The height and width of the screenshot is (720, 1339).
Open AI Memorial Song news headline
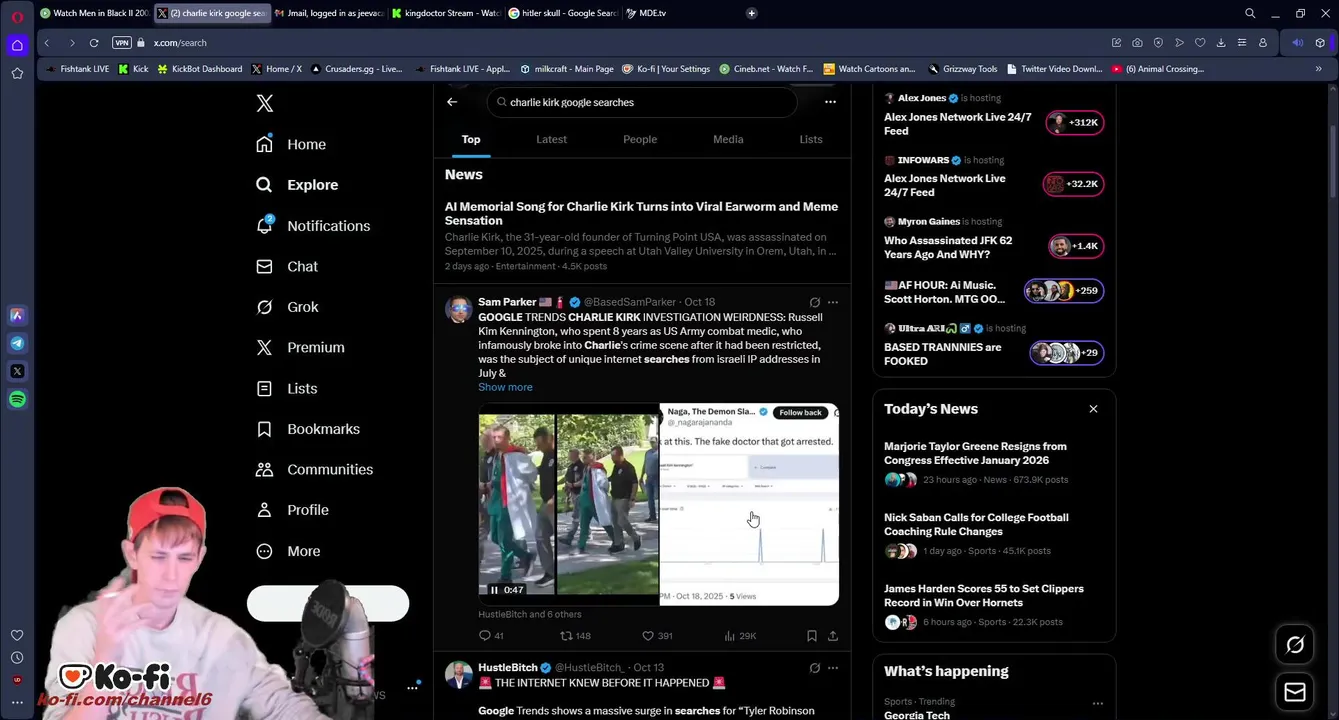pyautogui.click(x=641, y=213)
